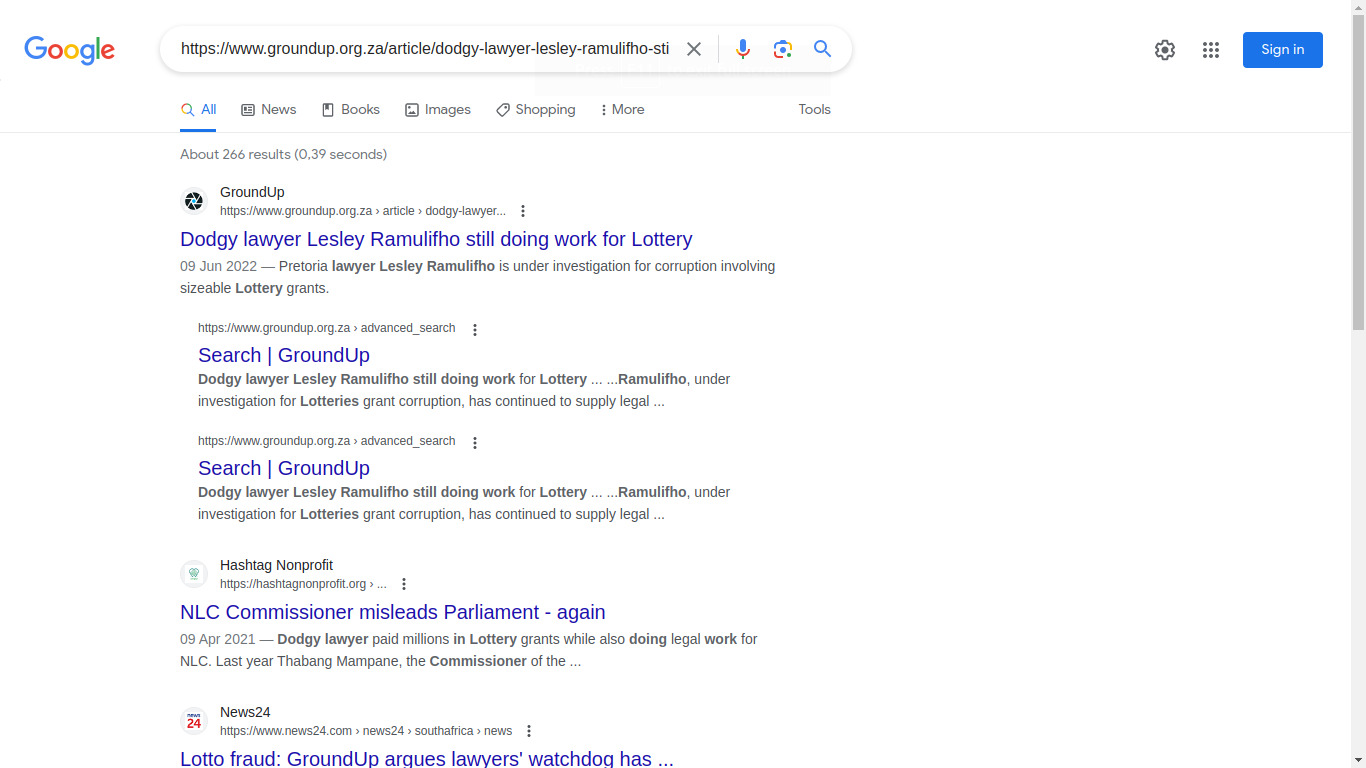Click the magnifying glass search button

point(822,49)
